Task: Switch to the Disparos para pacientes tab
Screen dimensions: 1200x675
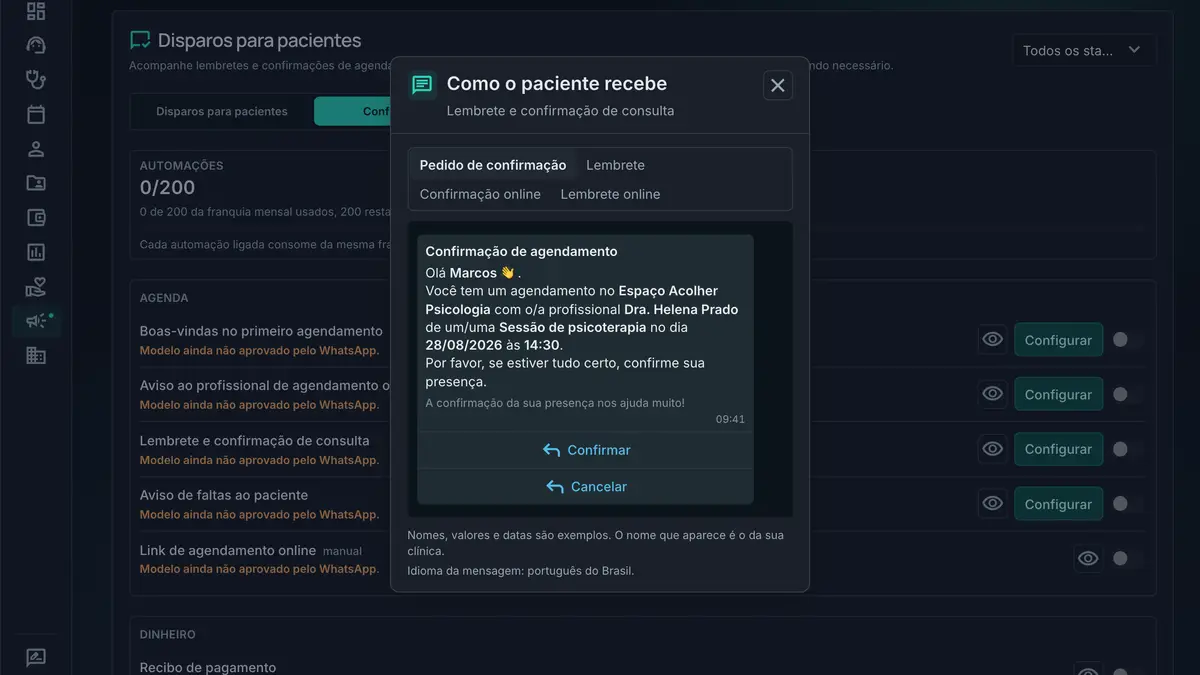Action: click(222, 111)
